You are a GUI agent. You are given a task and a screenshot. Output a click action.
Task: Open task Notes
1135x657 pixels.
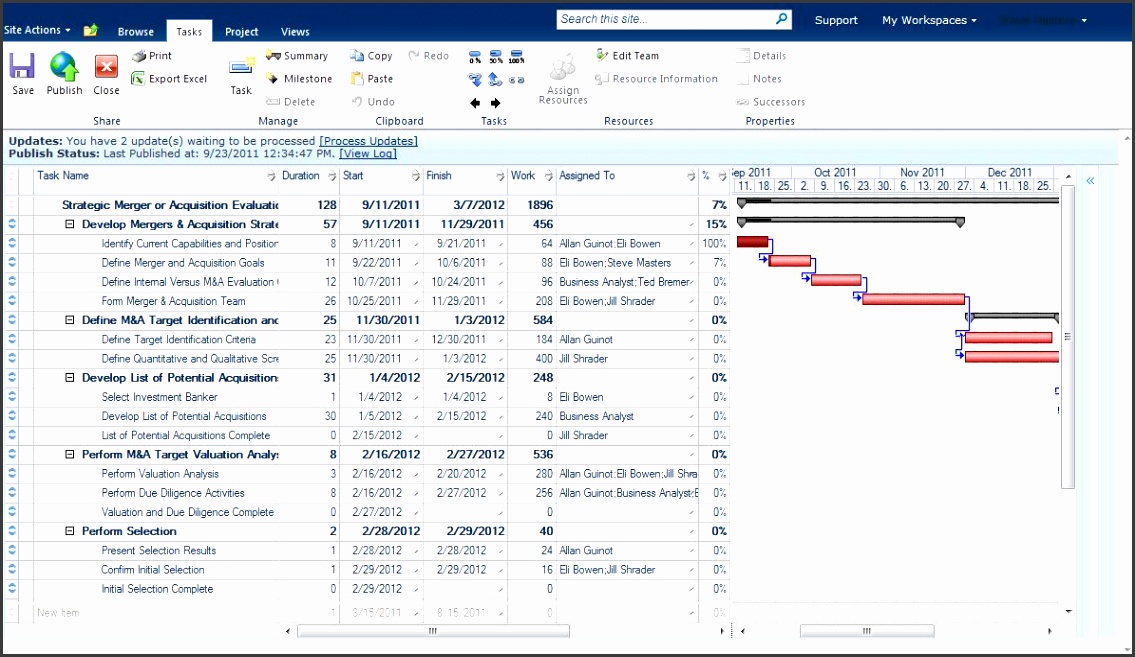[759, 79]
